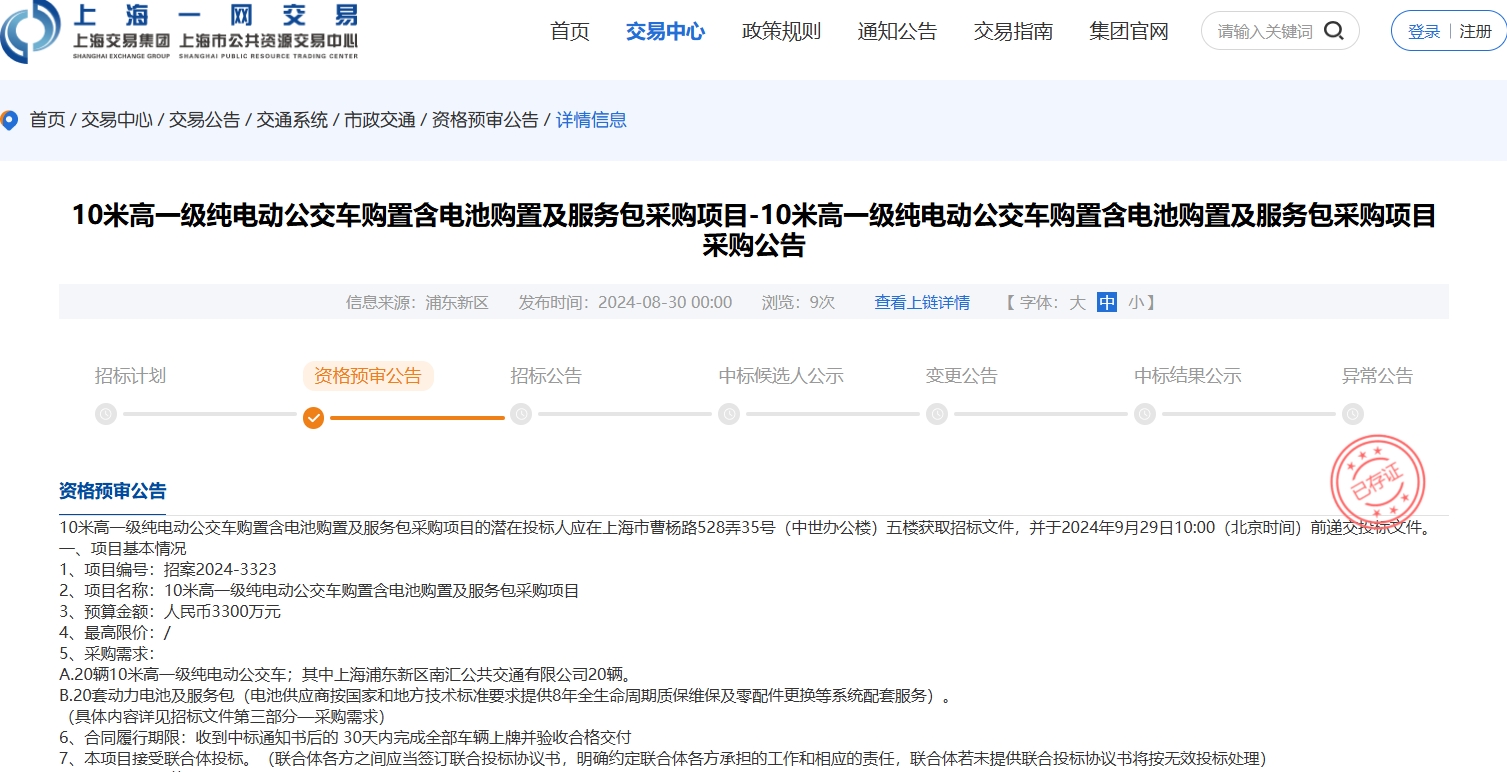The image size is (1507, 772).
Task: Open the 政策规则 nav menu
Action: click(781, 31)
